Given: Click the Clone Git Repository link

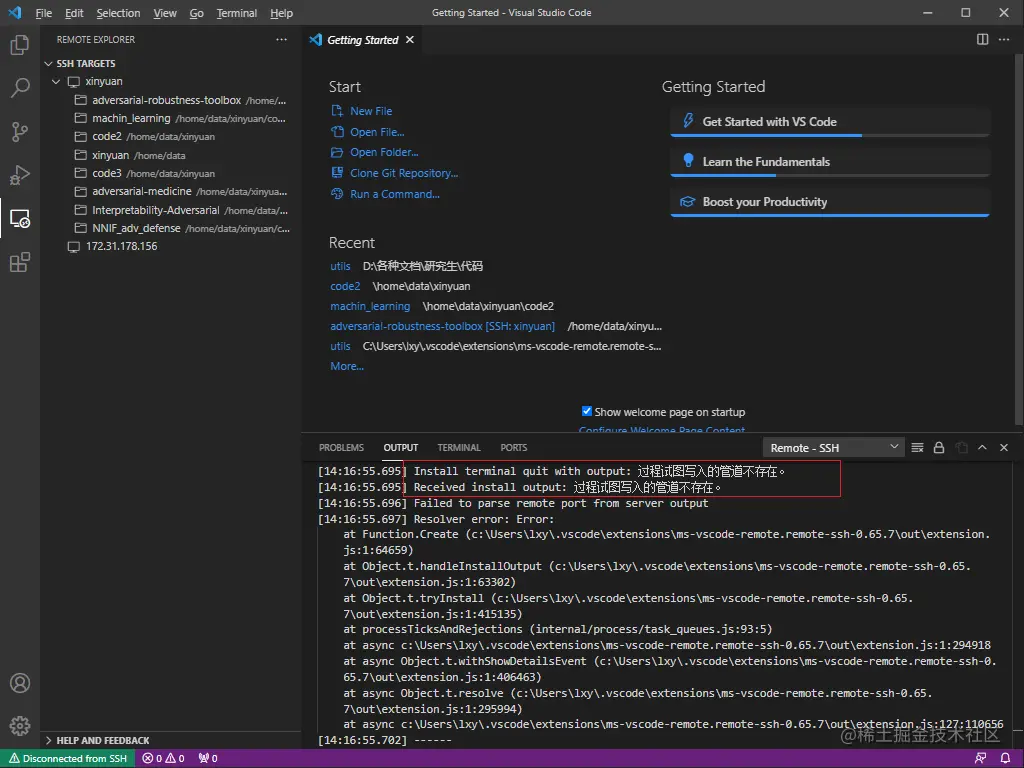Looking at the screenshot, I should [x=403, y=173].
